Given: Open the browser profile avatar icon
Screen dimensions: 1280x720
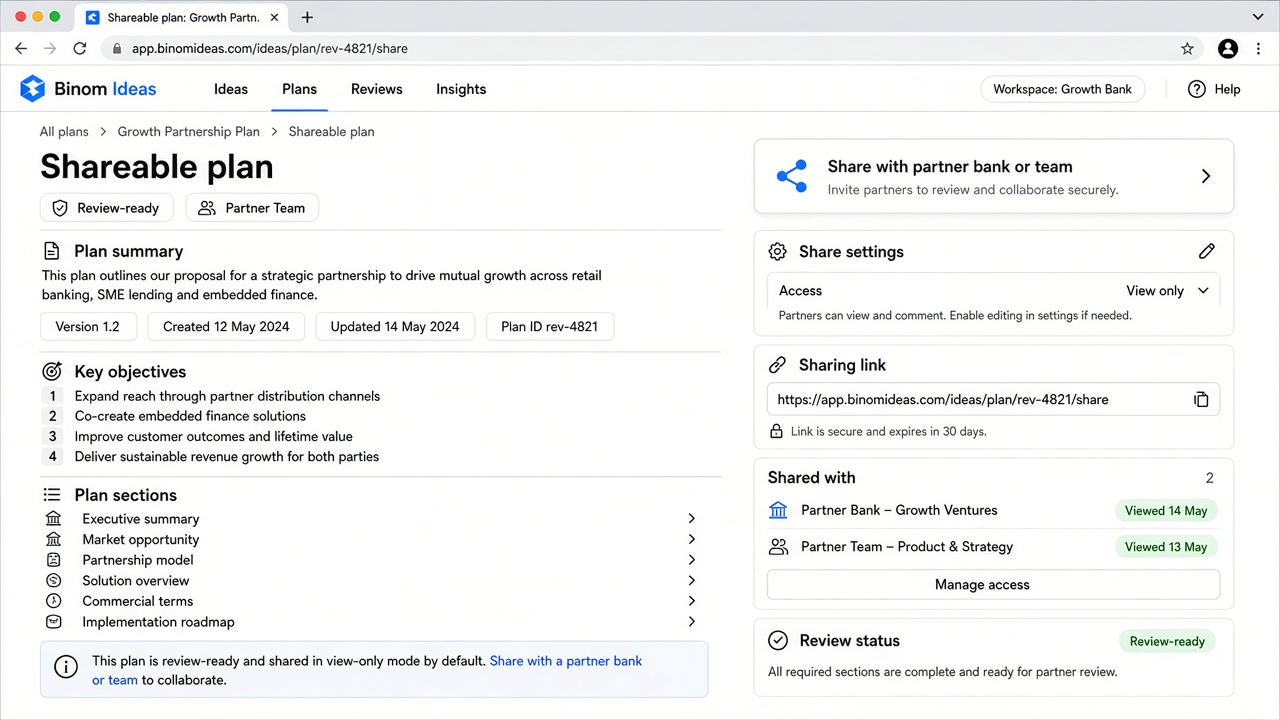Looking at the screenshot, I should 1228,48.
